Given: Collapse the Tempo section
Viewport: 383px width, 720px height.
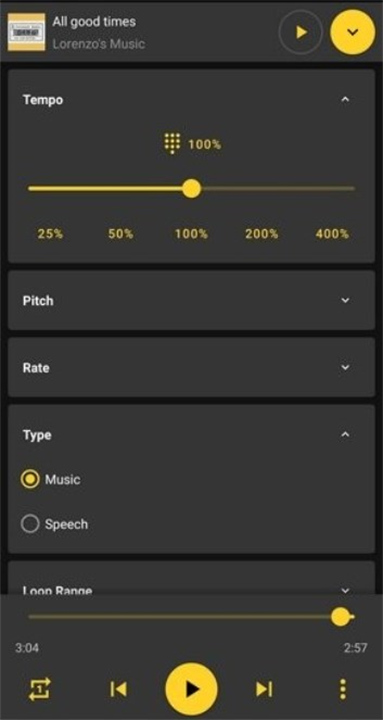Looking at the screenshot, I should pos(346,99).
